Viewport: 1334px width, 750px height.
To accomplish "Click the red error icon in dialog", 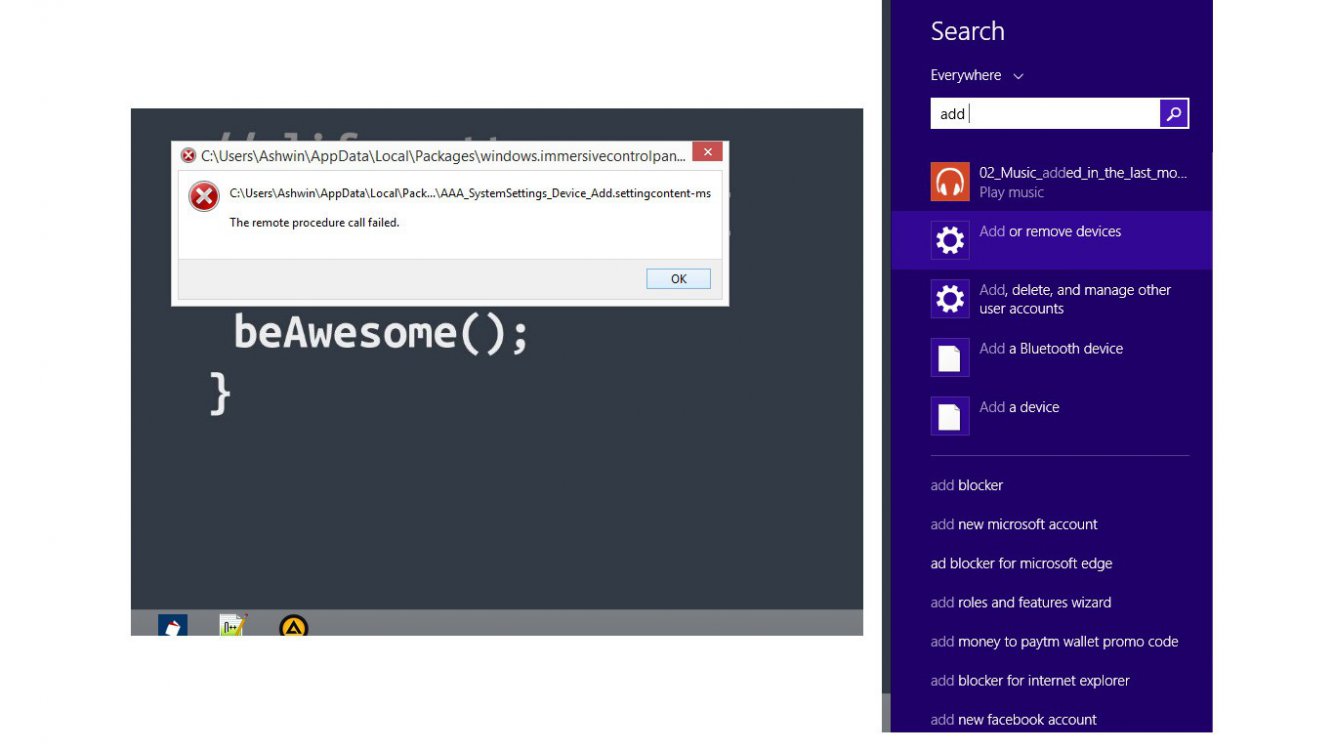I will click(204, 197).
